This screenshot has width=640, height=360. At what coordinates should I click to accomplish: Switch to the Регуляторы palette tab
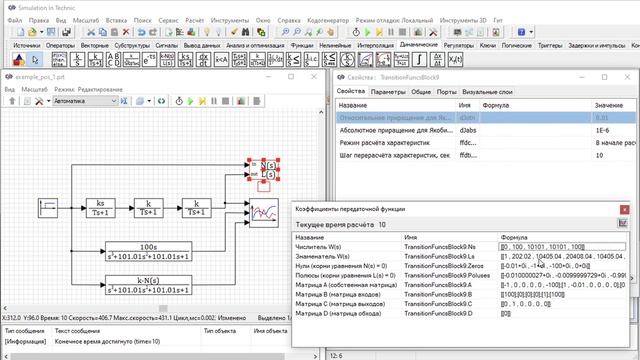point(459,45)
